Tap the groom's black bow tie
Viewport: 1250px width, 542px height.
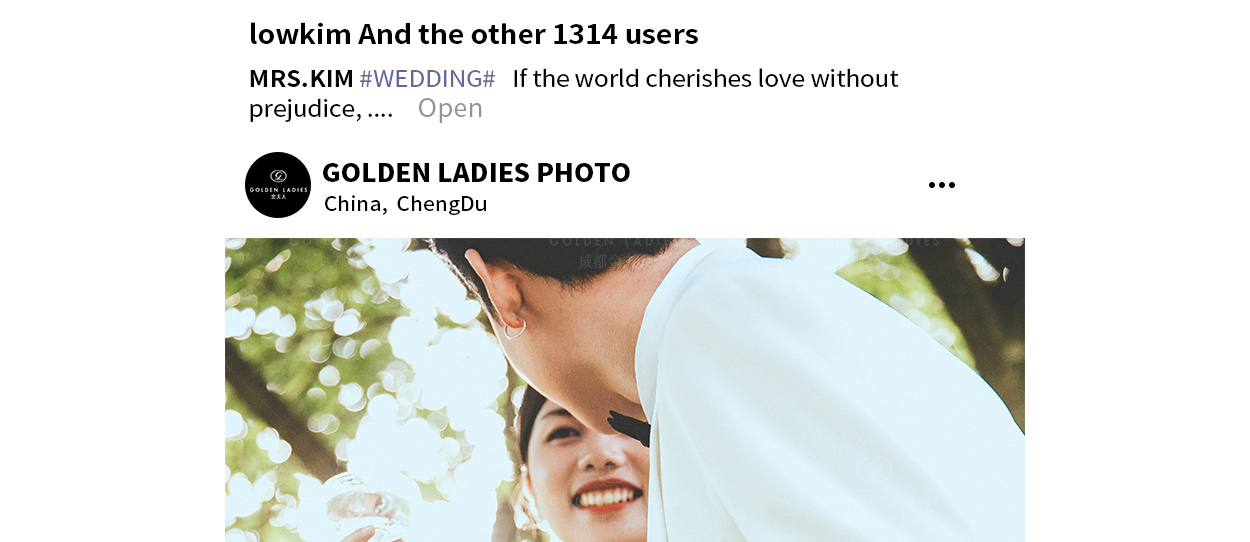coord(630,428)
